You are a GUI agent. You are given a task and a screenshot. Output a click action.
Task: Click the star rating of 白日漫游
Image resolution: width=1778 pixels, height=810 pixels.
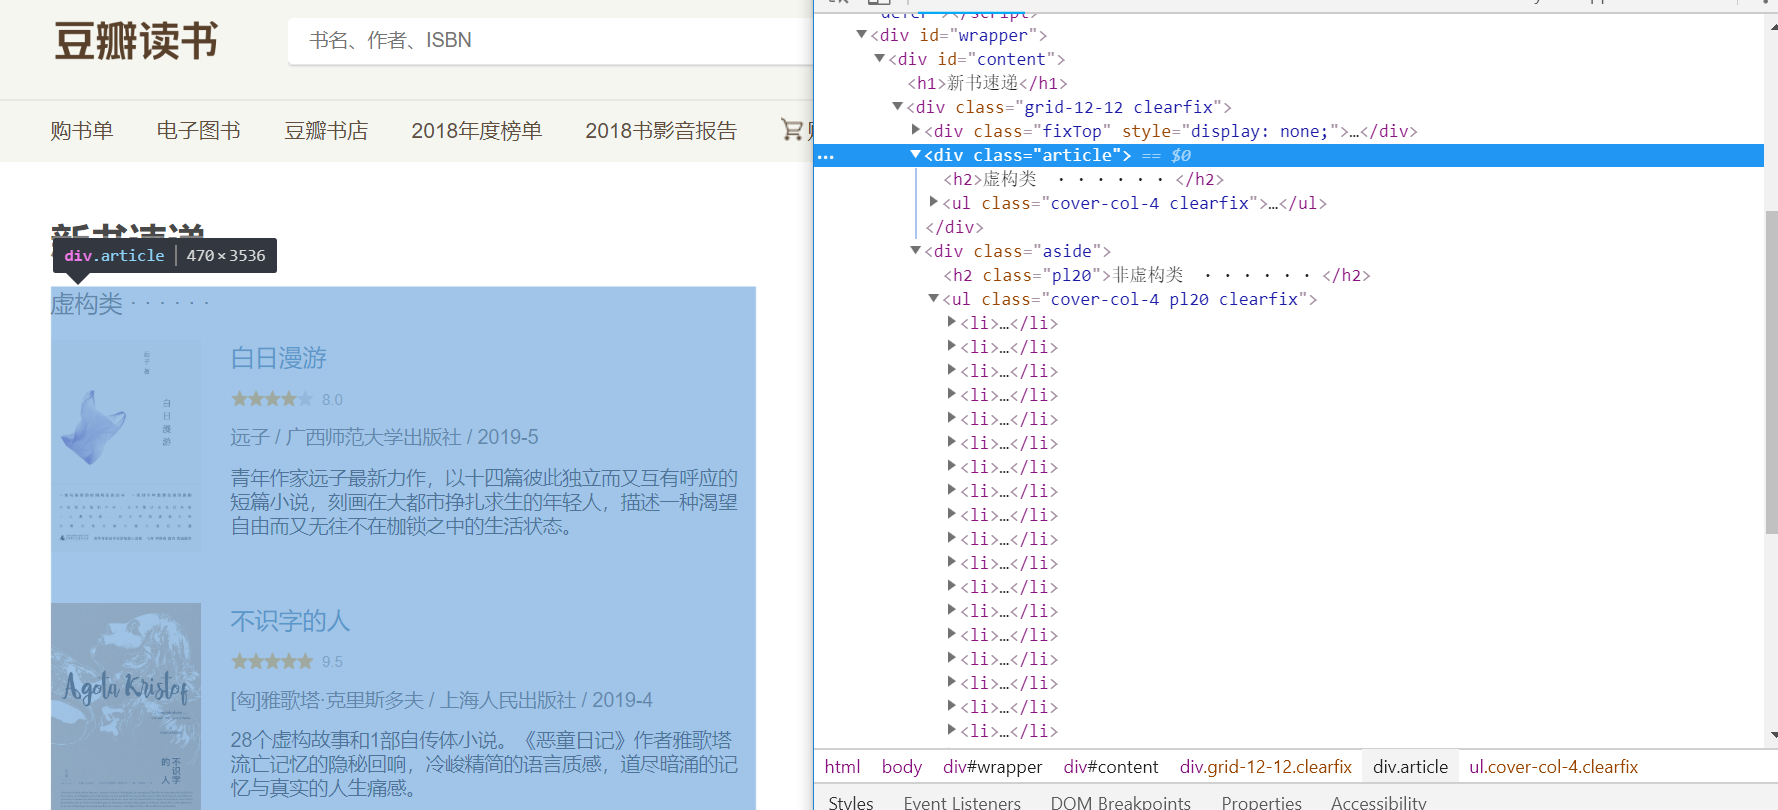pyautogui.click(x=272, y=399)
